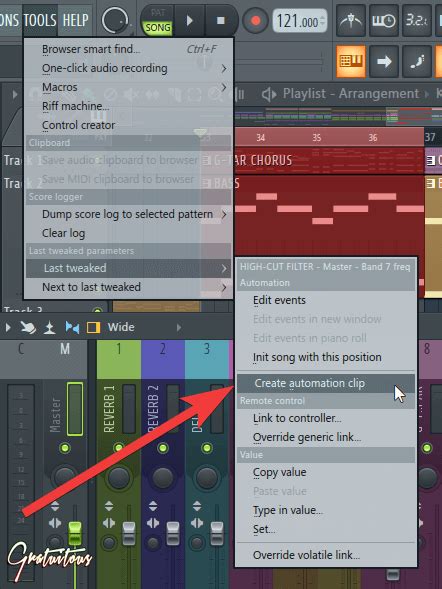Click the blue extra properties icon in the mixer toolbar

pos(72,328)
